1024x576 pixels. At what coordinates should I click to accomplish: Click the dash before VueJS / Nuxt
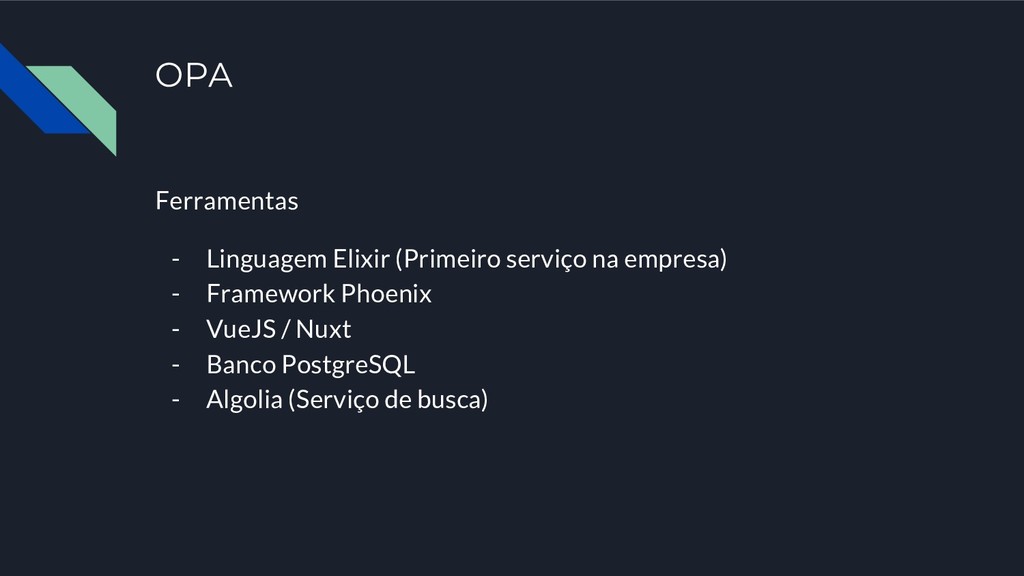176,330
